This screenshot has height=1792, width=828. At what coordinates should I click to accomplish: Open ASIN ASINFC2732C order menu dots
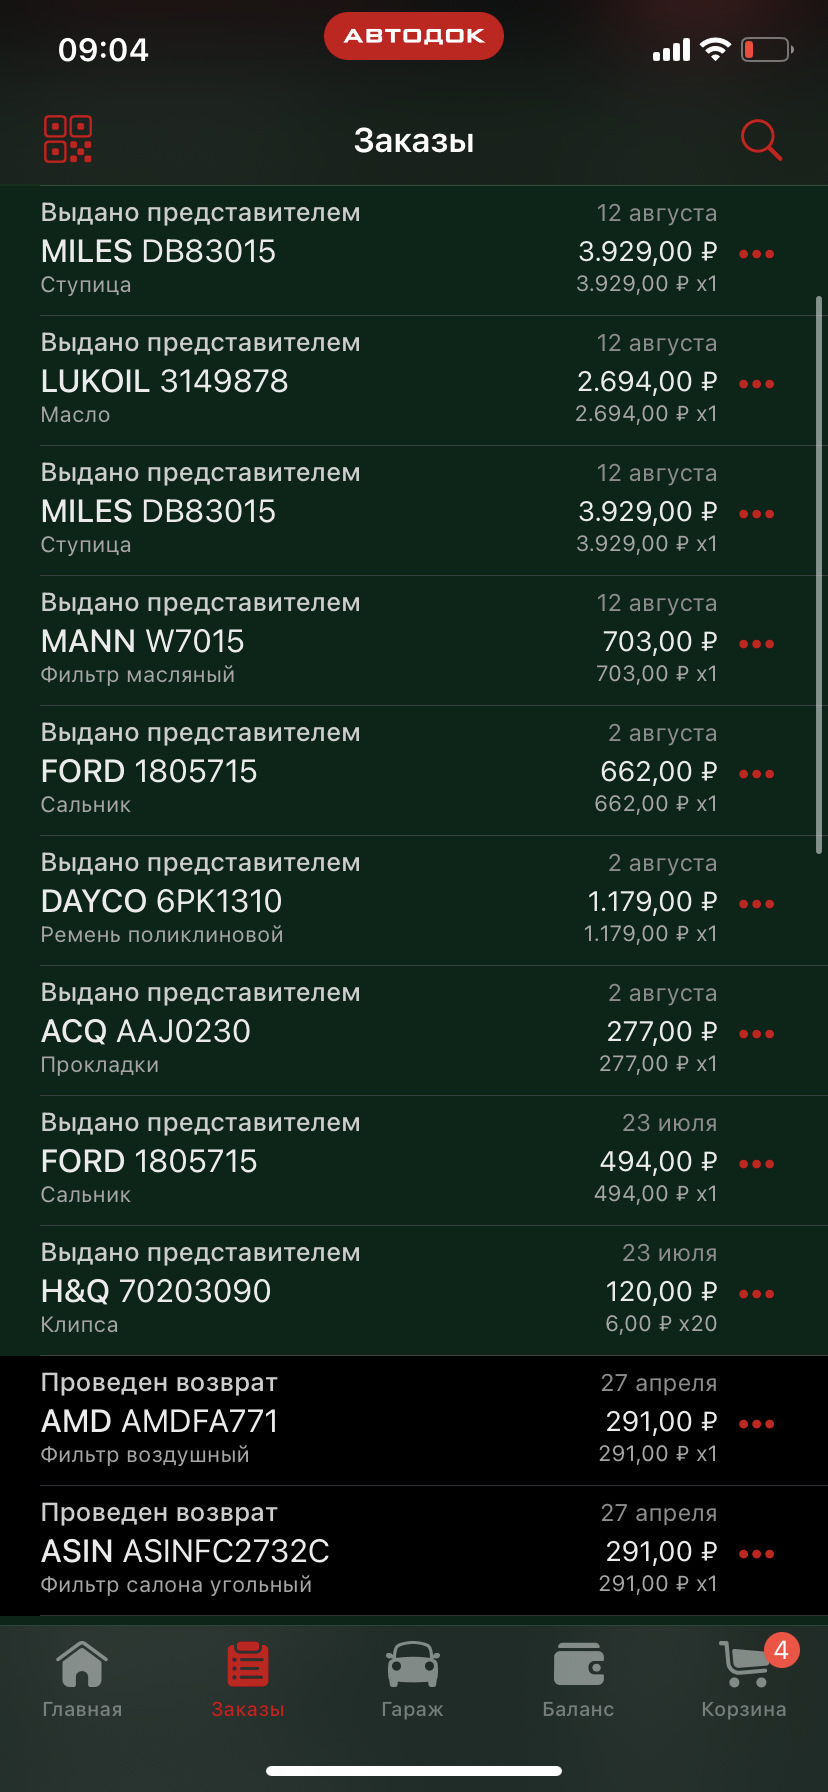point(756,1554)
